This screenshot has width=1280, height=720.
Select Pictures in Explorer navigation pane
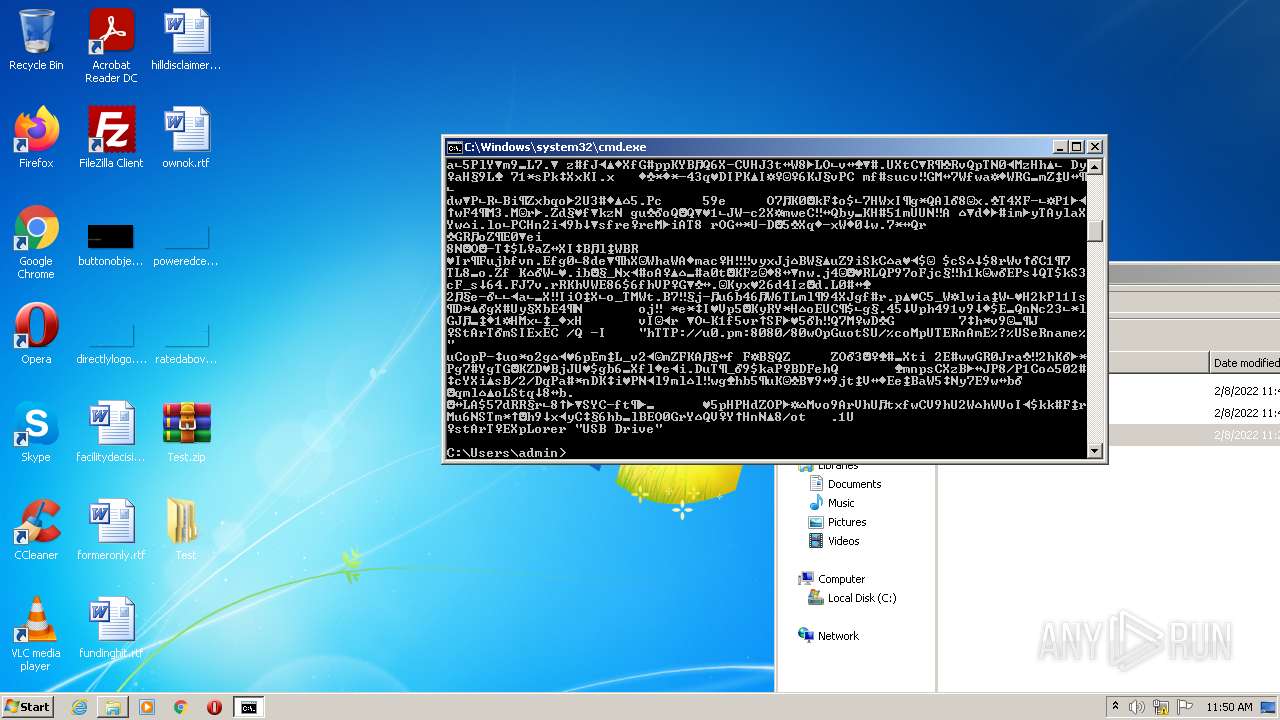point(837,522)
